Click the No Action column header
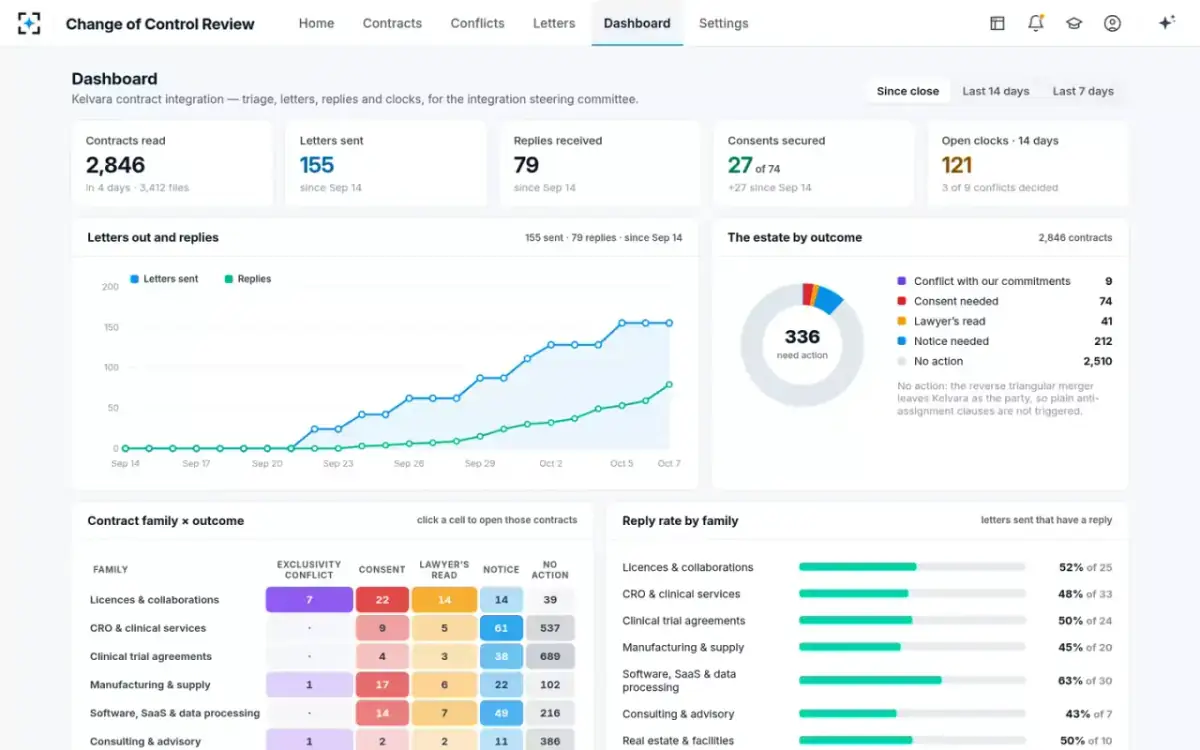 pos(550,569)
